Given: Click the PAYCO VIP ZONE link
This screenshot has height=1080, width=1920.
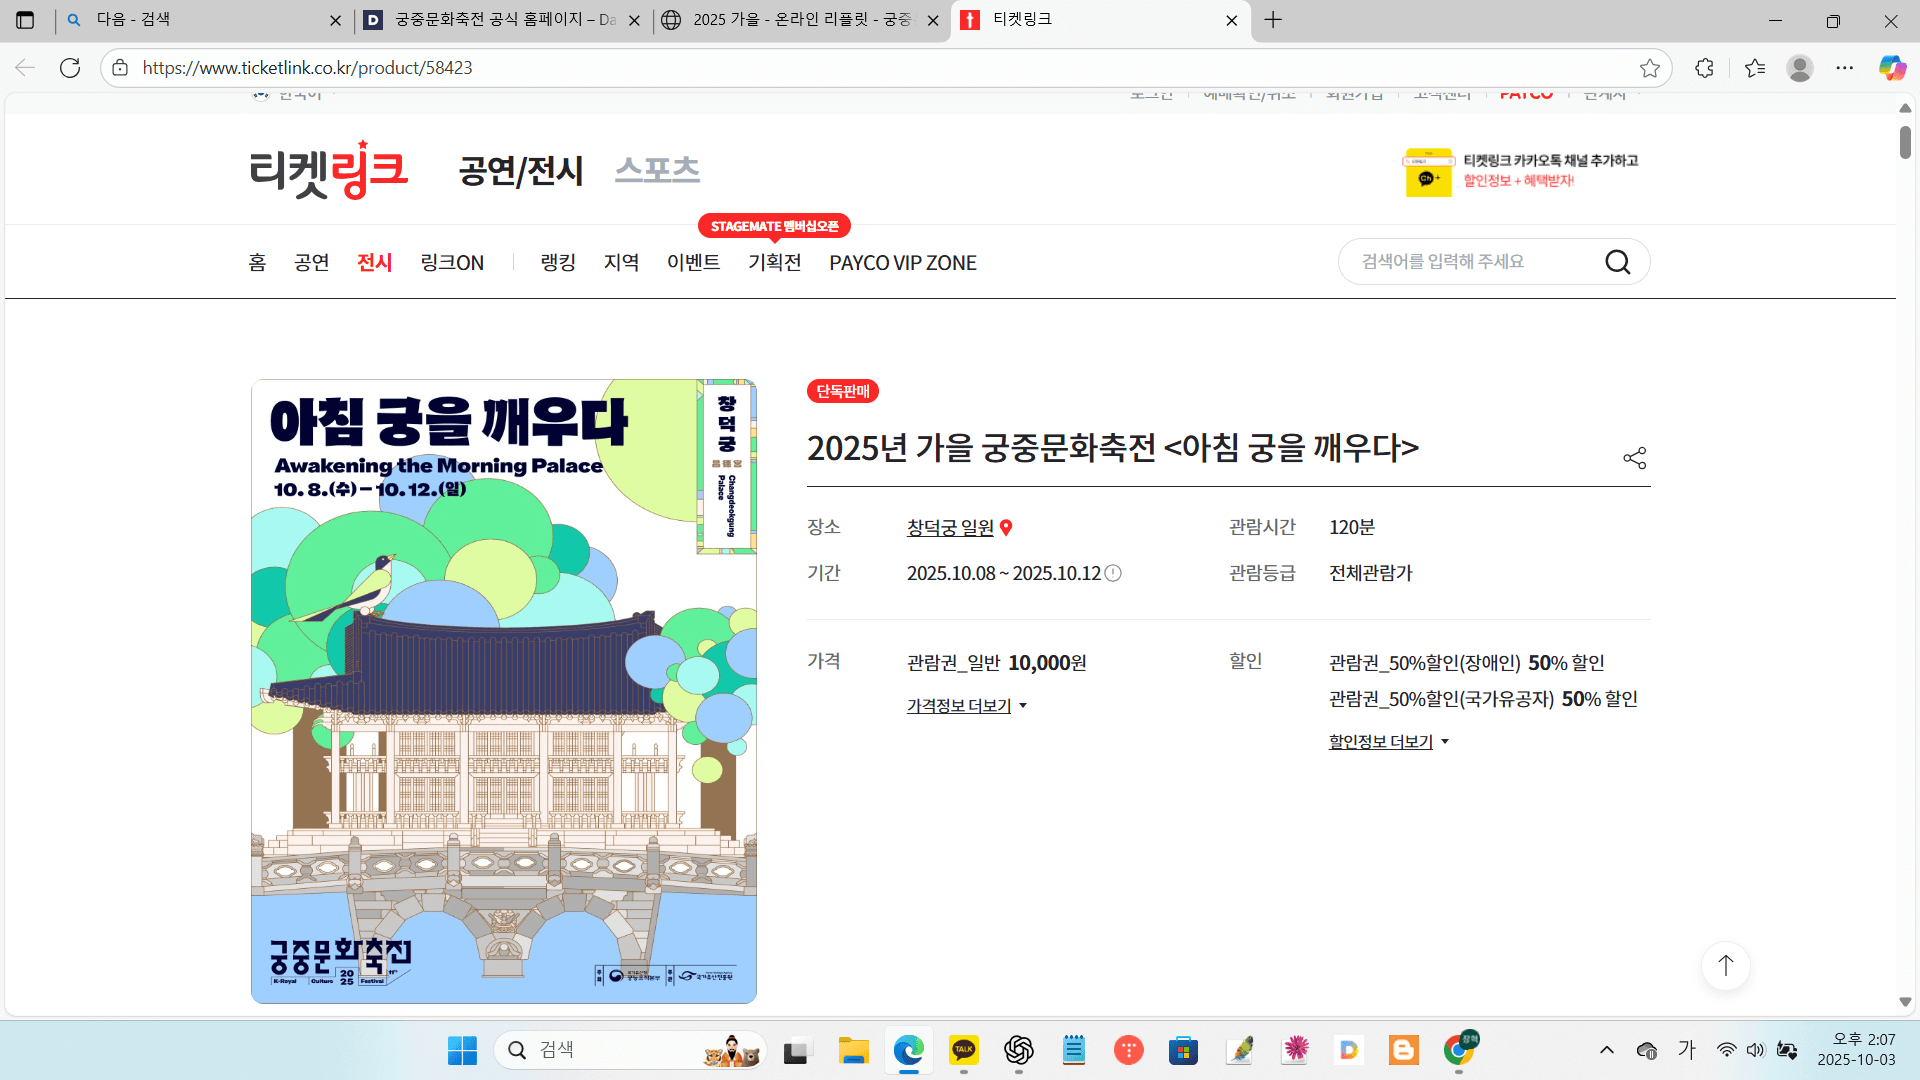Looking at the screenshot, I should [902, 262].
